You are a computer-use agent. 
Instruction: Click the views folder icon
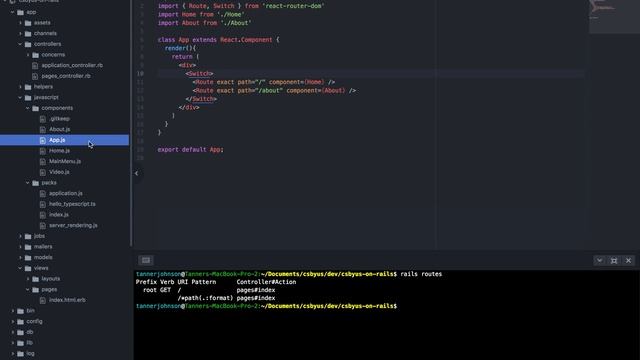pyautogui.click(x=28, y=268)
